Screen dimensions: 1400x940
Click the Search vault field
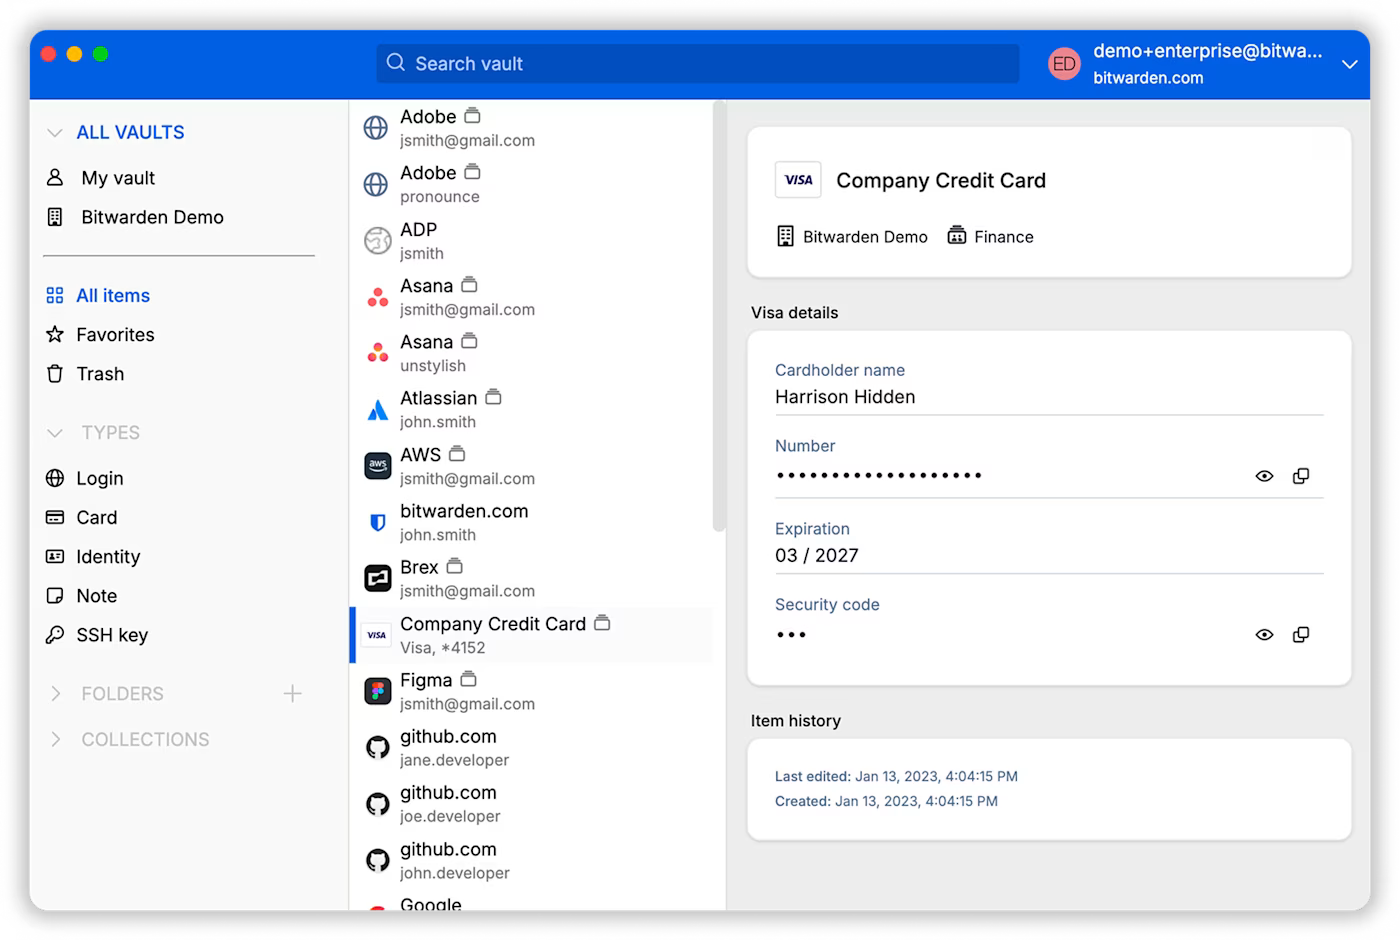(697, 64)
